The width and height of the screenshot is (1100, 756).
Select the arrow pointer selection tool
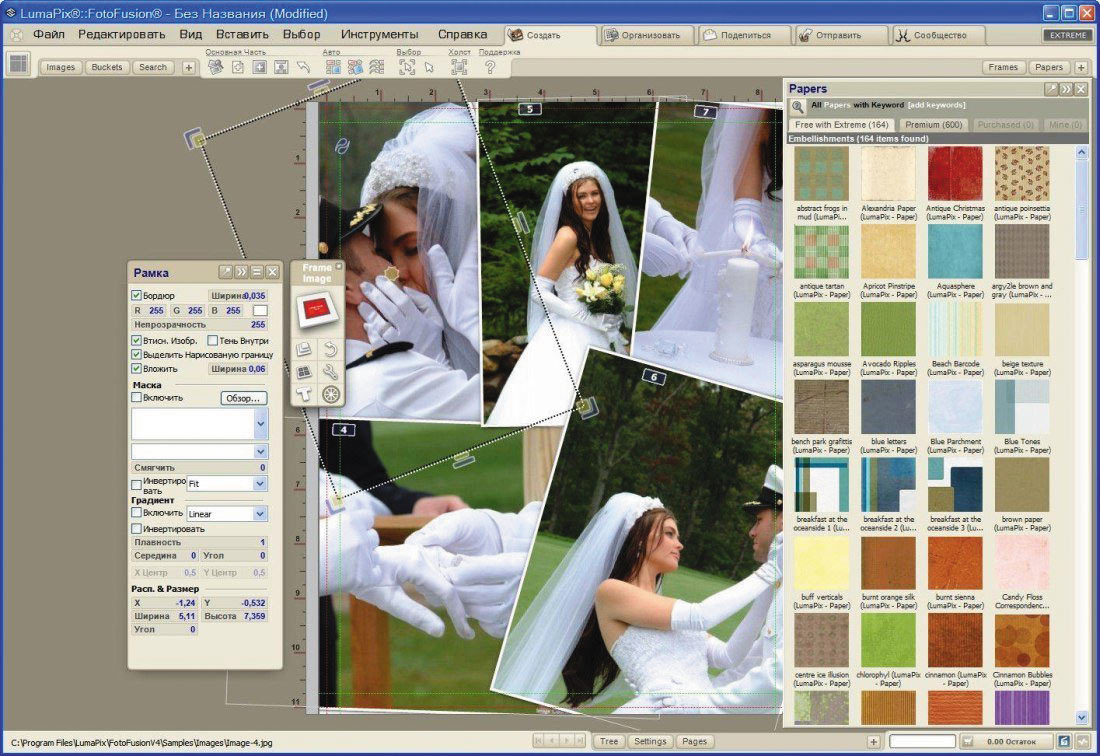[429, 67]
